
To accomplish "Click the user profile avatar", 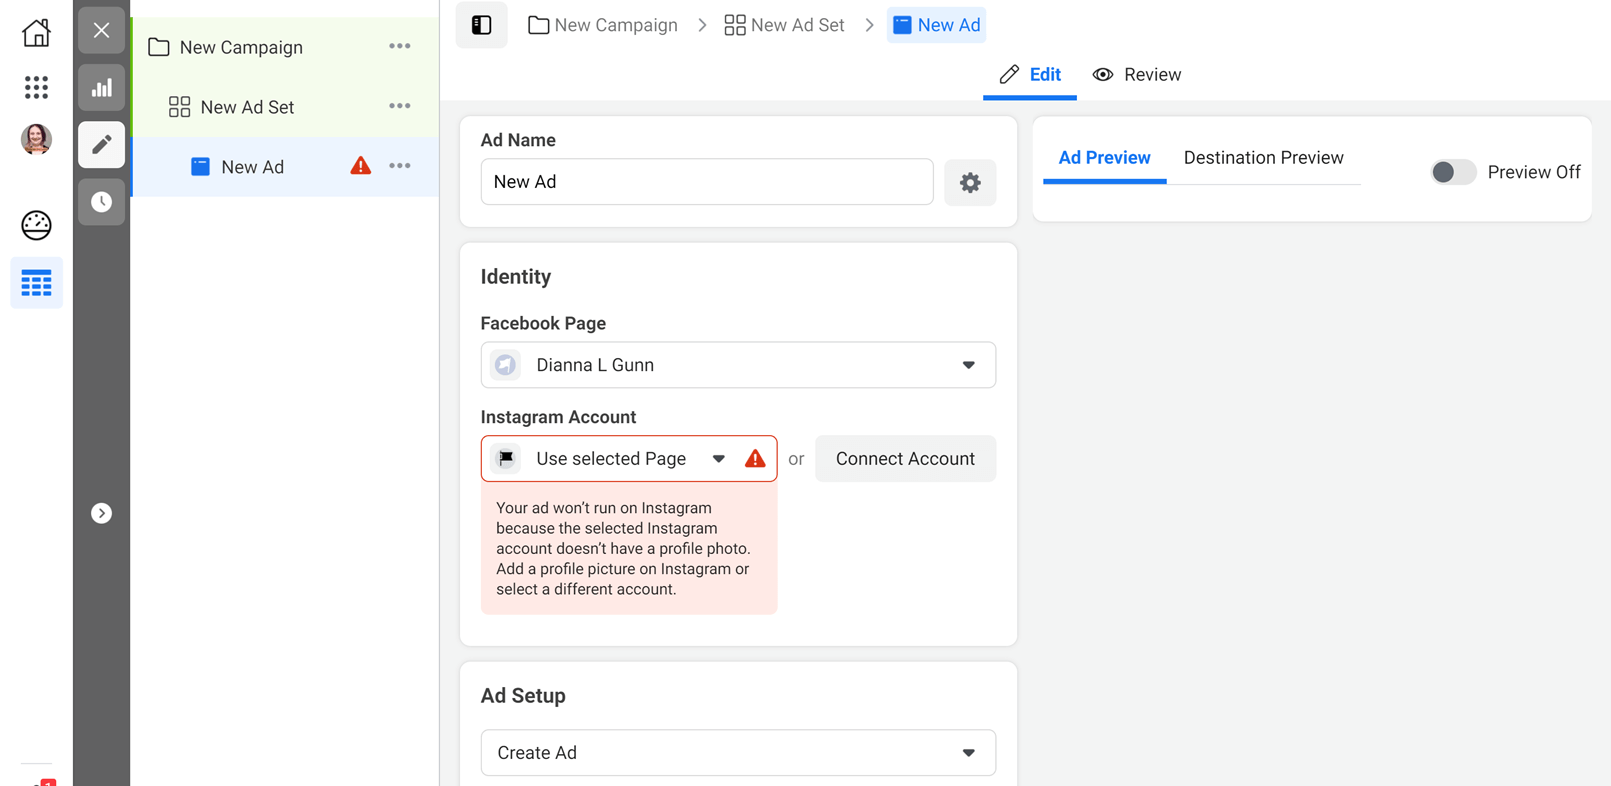I will click(x=36, y=139).
